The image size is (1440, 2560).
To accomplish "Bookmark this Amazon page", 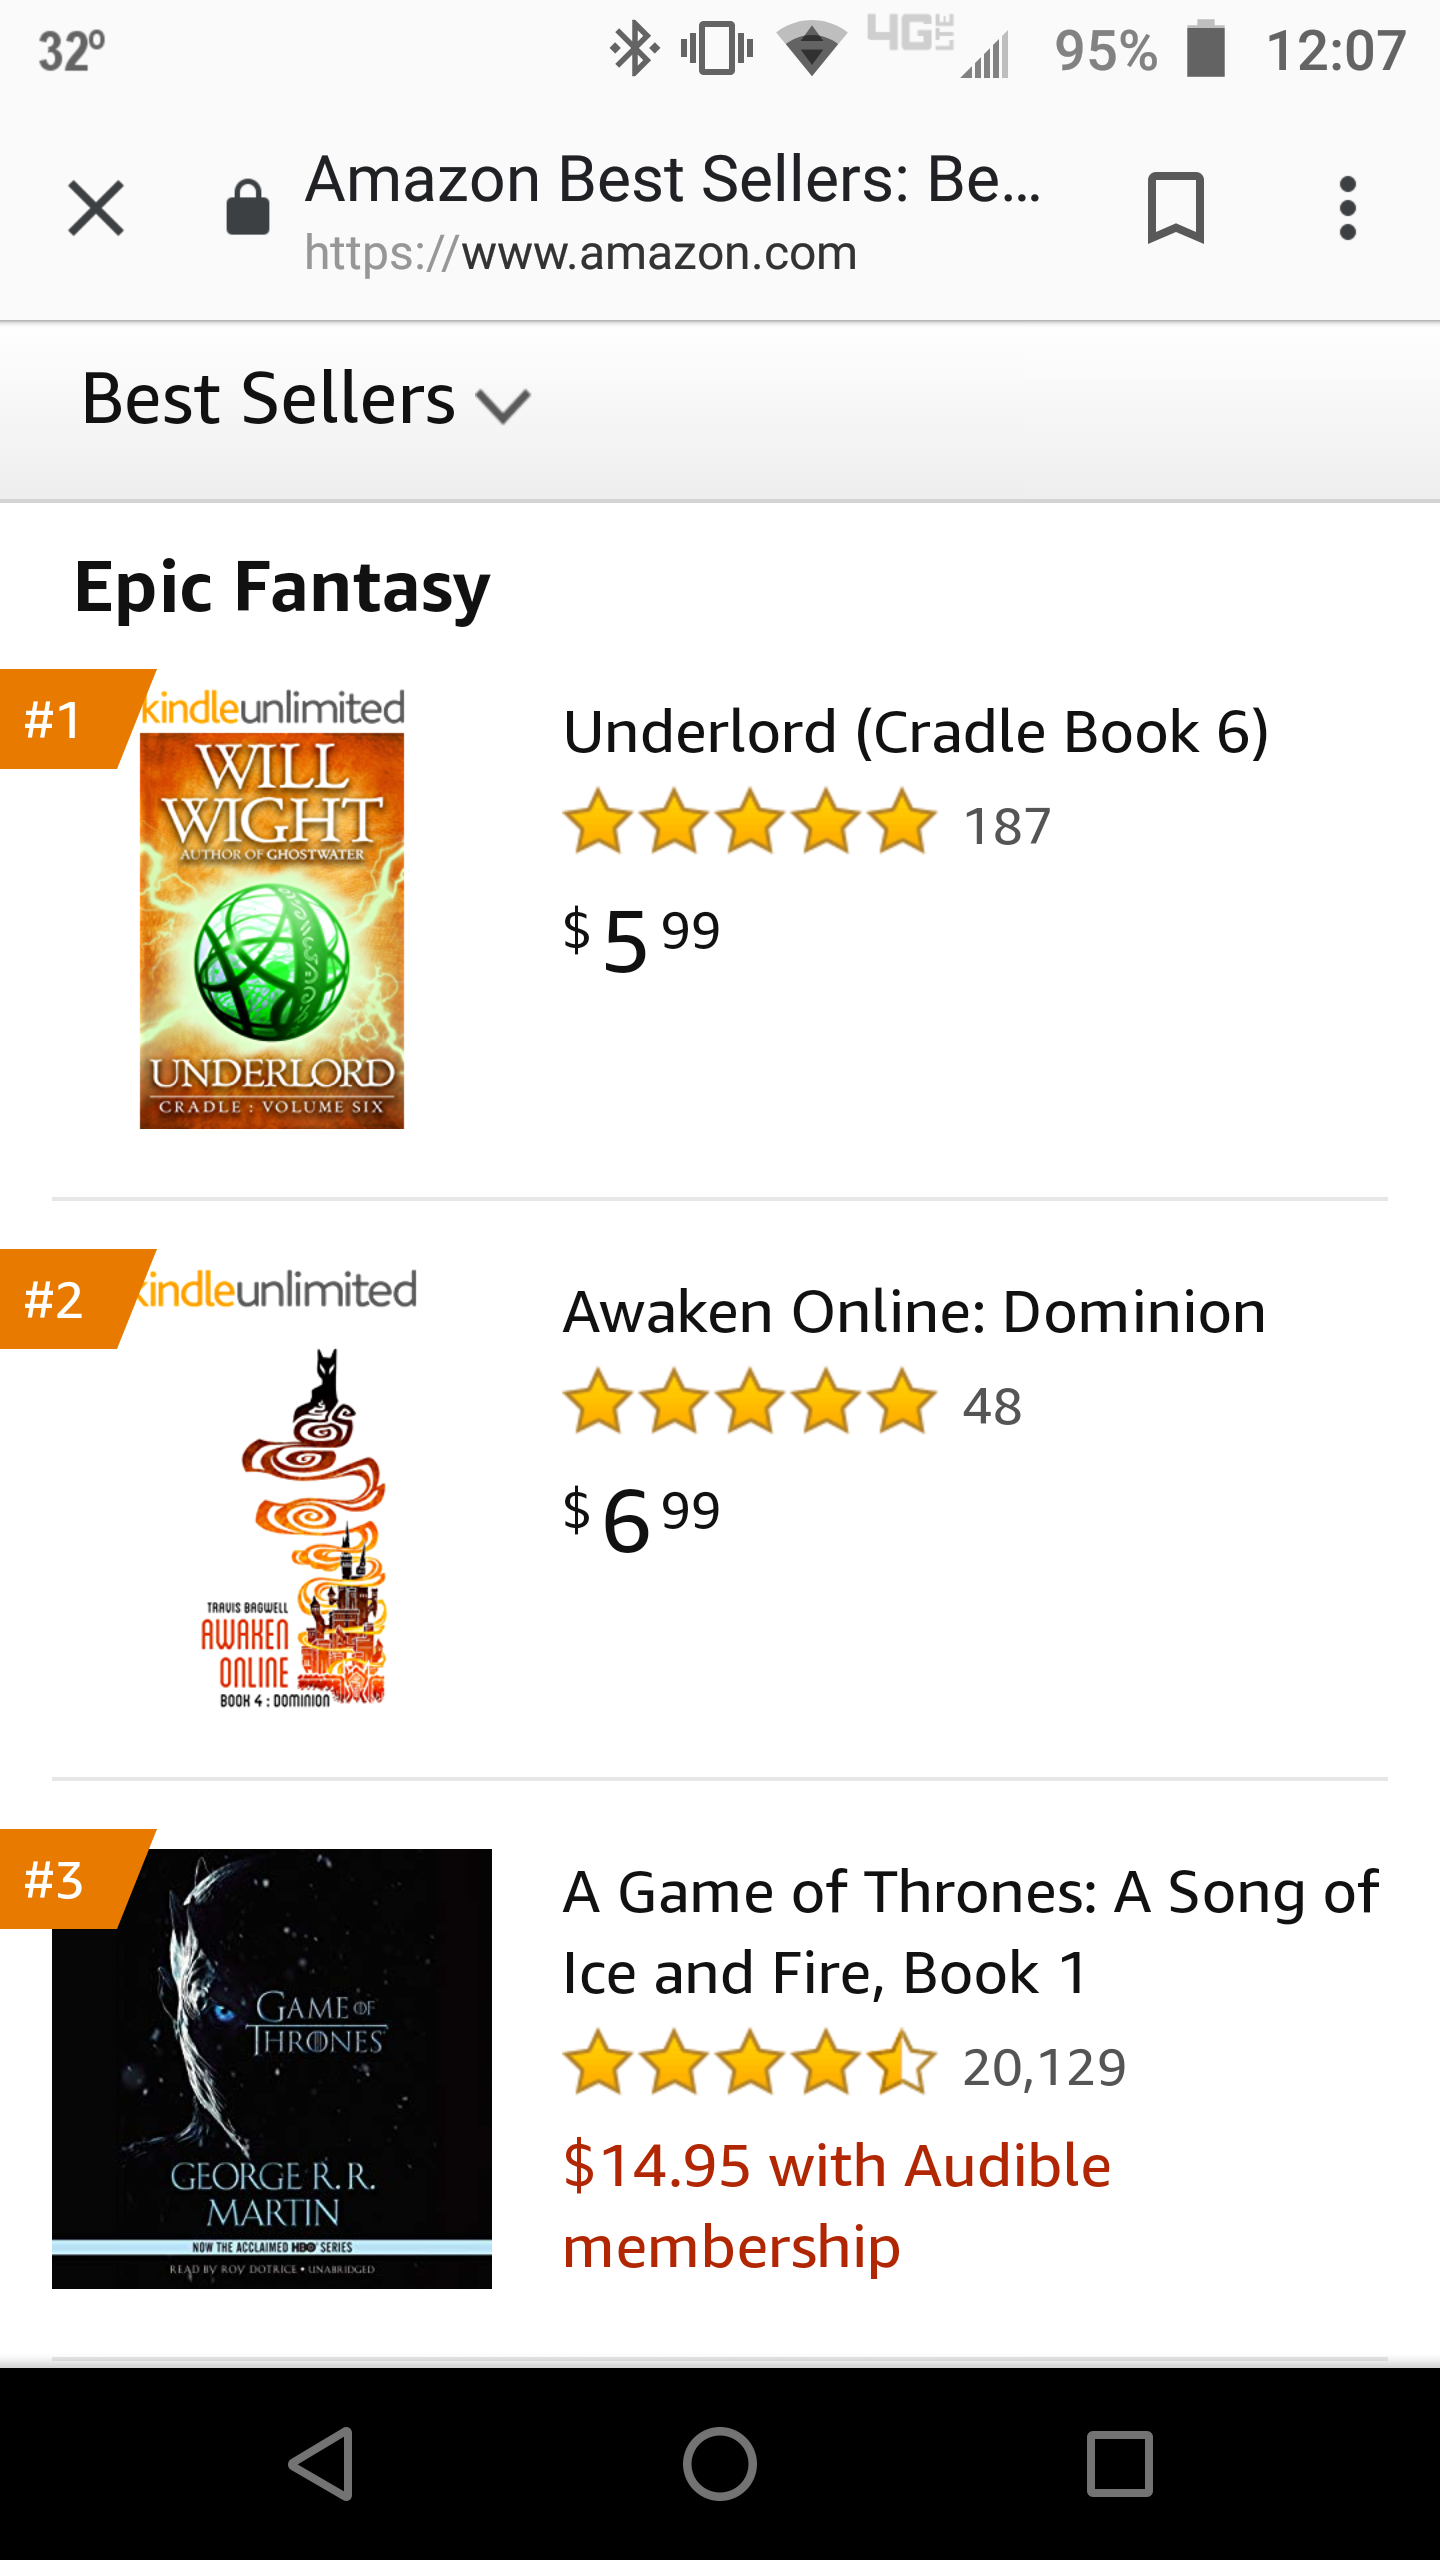I will click(x=1175, y=208).
